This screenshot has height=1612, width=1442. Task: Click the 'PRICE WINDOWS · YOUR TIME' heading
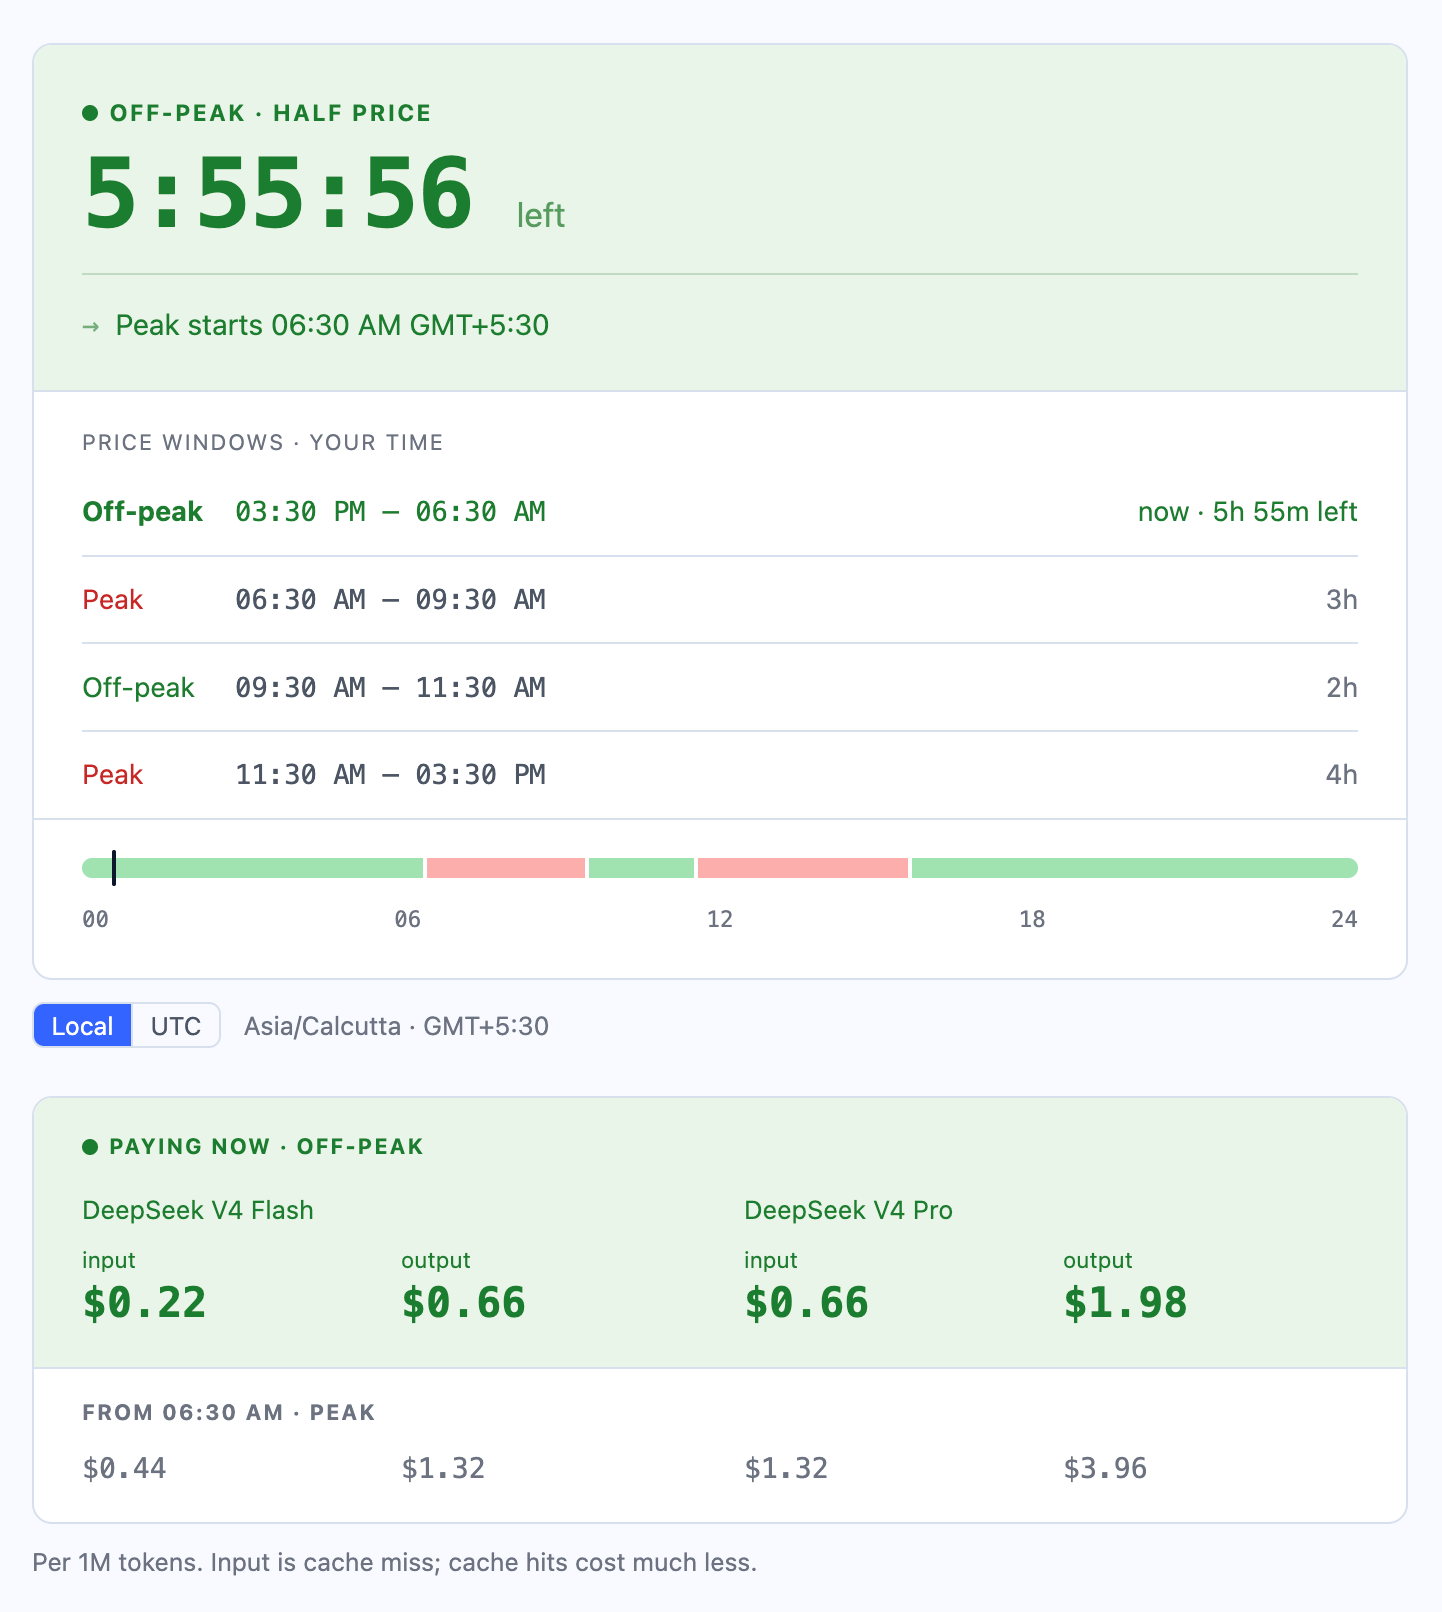263,443
